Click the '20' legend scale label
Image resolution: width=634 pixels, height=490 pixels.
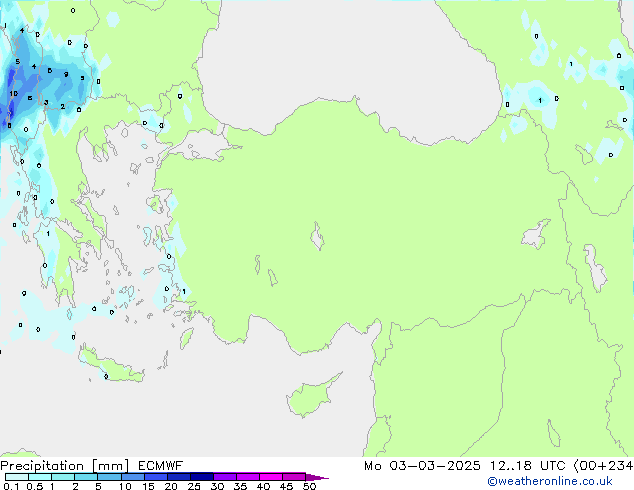[171, 486]
